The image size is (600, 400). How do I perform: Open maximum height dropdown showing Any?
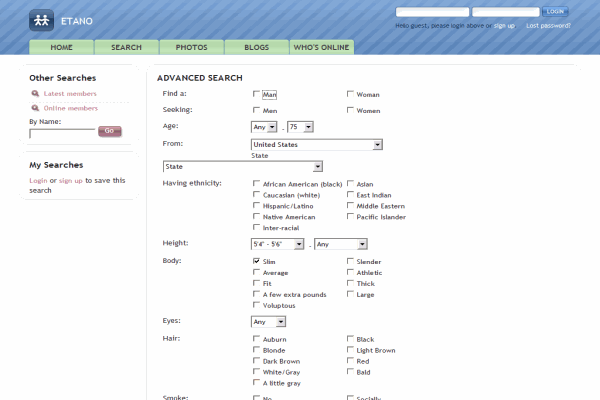click(341, 244)
